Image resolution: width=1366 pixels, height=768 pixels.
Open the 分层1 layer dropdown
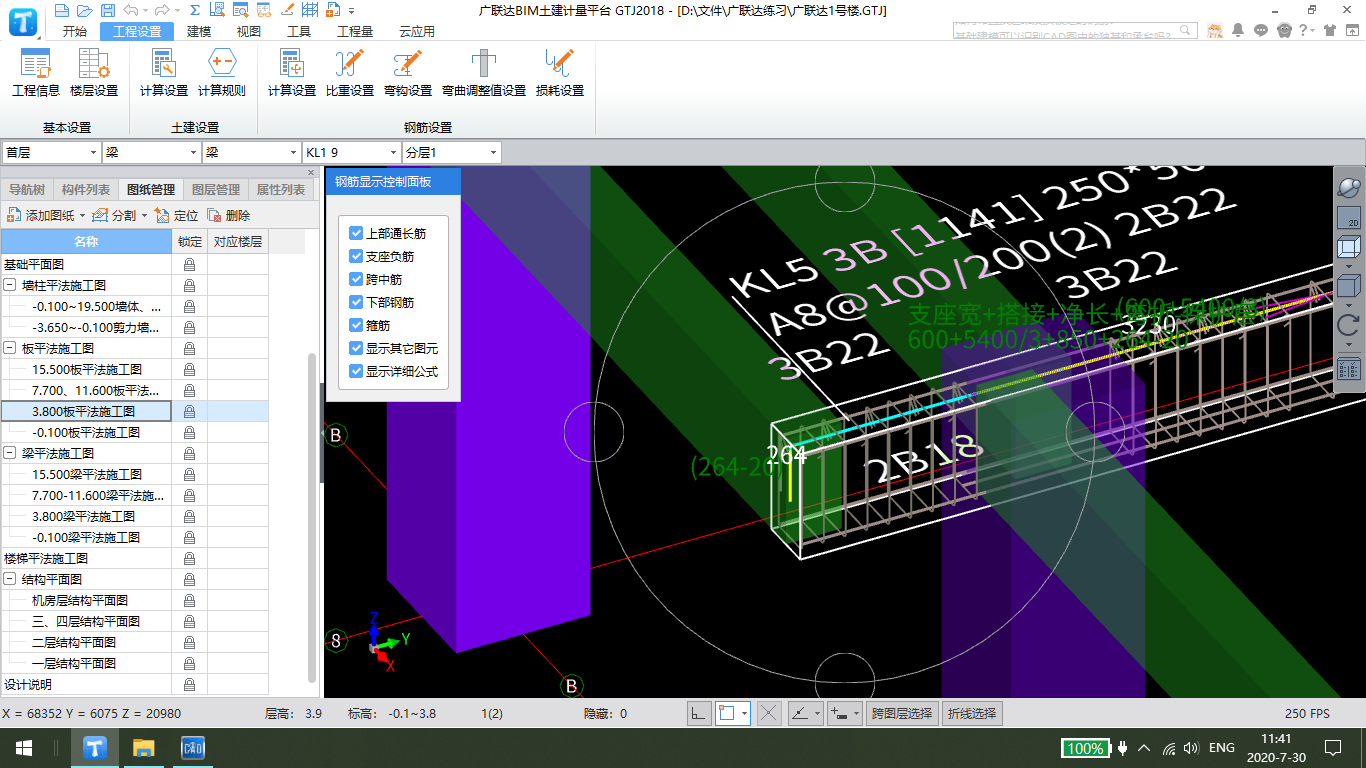(451, 153)
